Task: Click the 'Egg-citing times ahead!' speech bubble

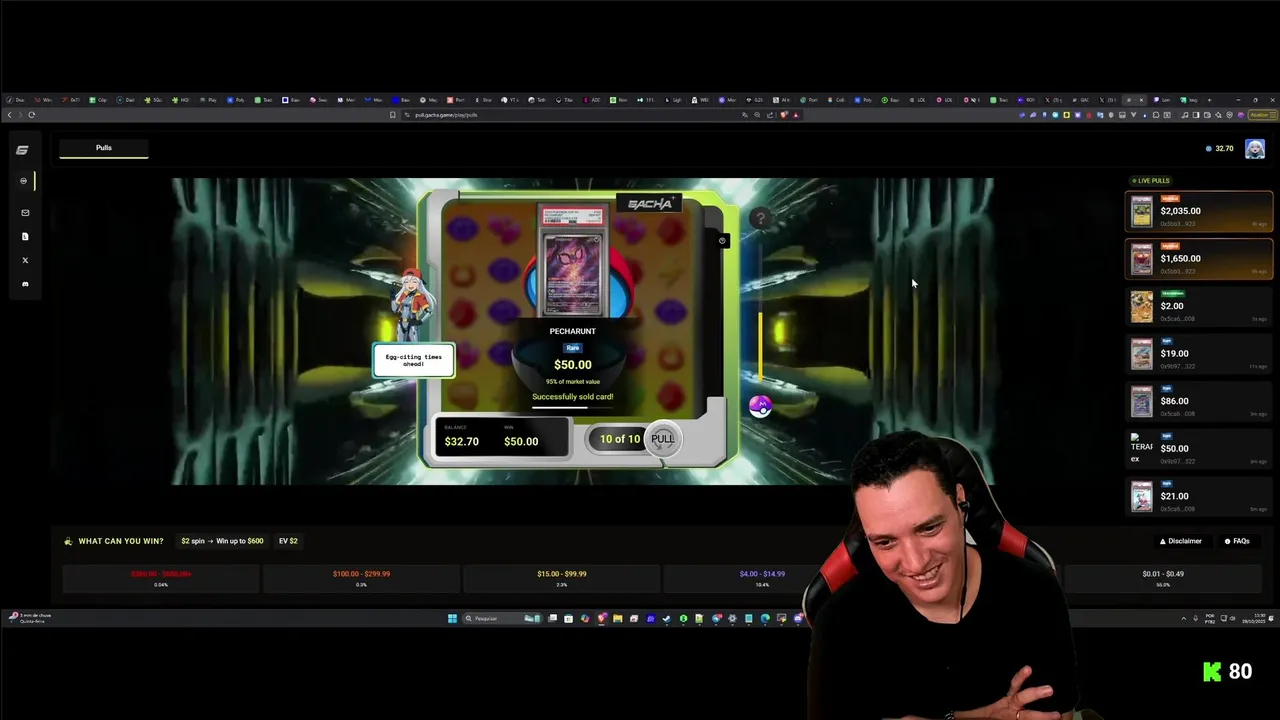Action: [414, 360]
